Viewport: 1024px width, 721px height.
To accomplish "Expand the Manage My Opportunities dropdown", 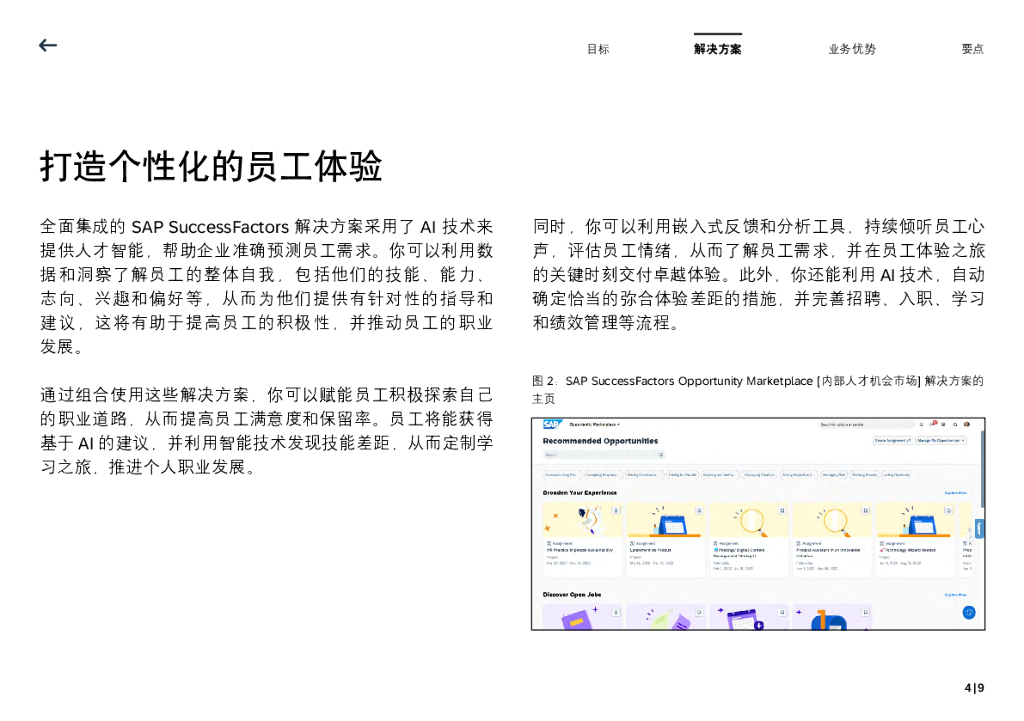I will pyautogui.click(x=941, y=441).
